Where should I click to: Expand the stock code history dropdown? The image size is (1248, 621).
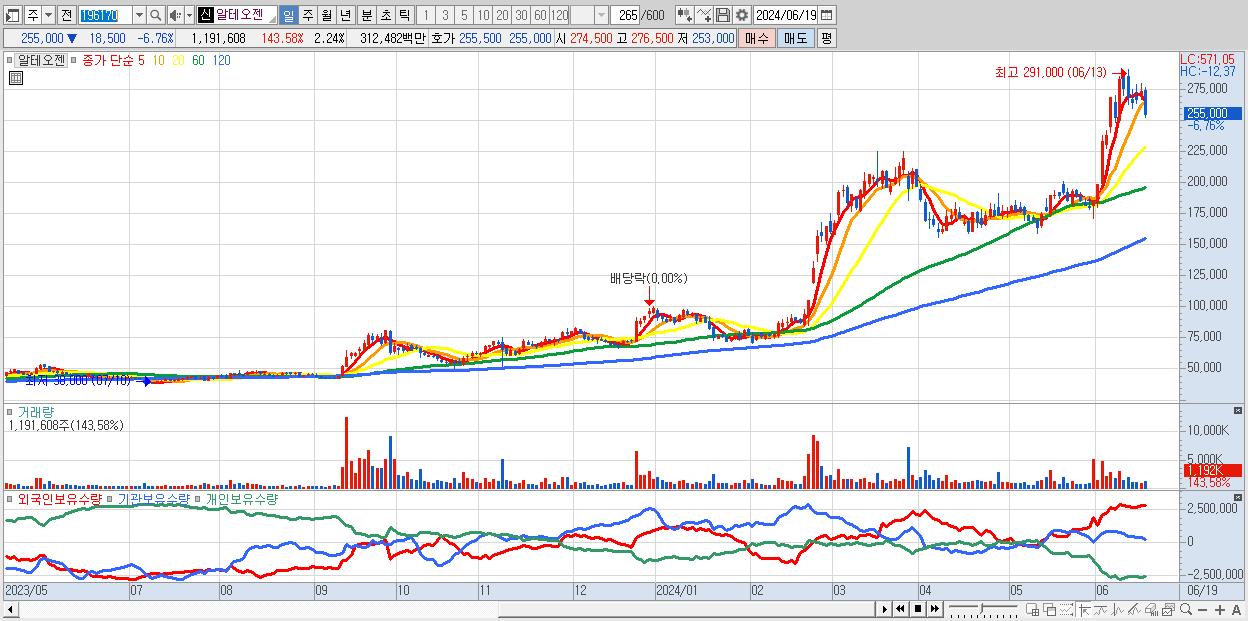pyautogui.click(x=139, y=15)
